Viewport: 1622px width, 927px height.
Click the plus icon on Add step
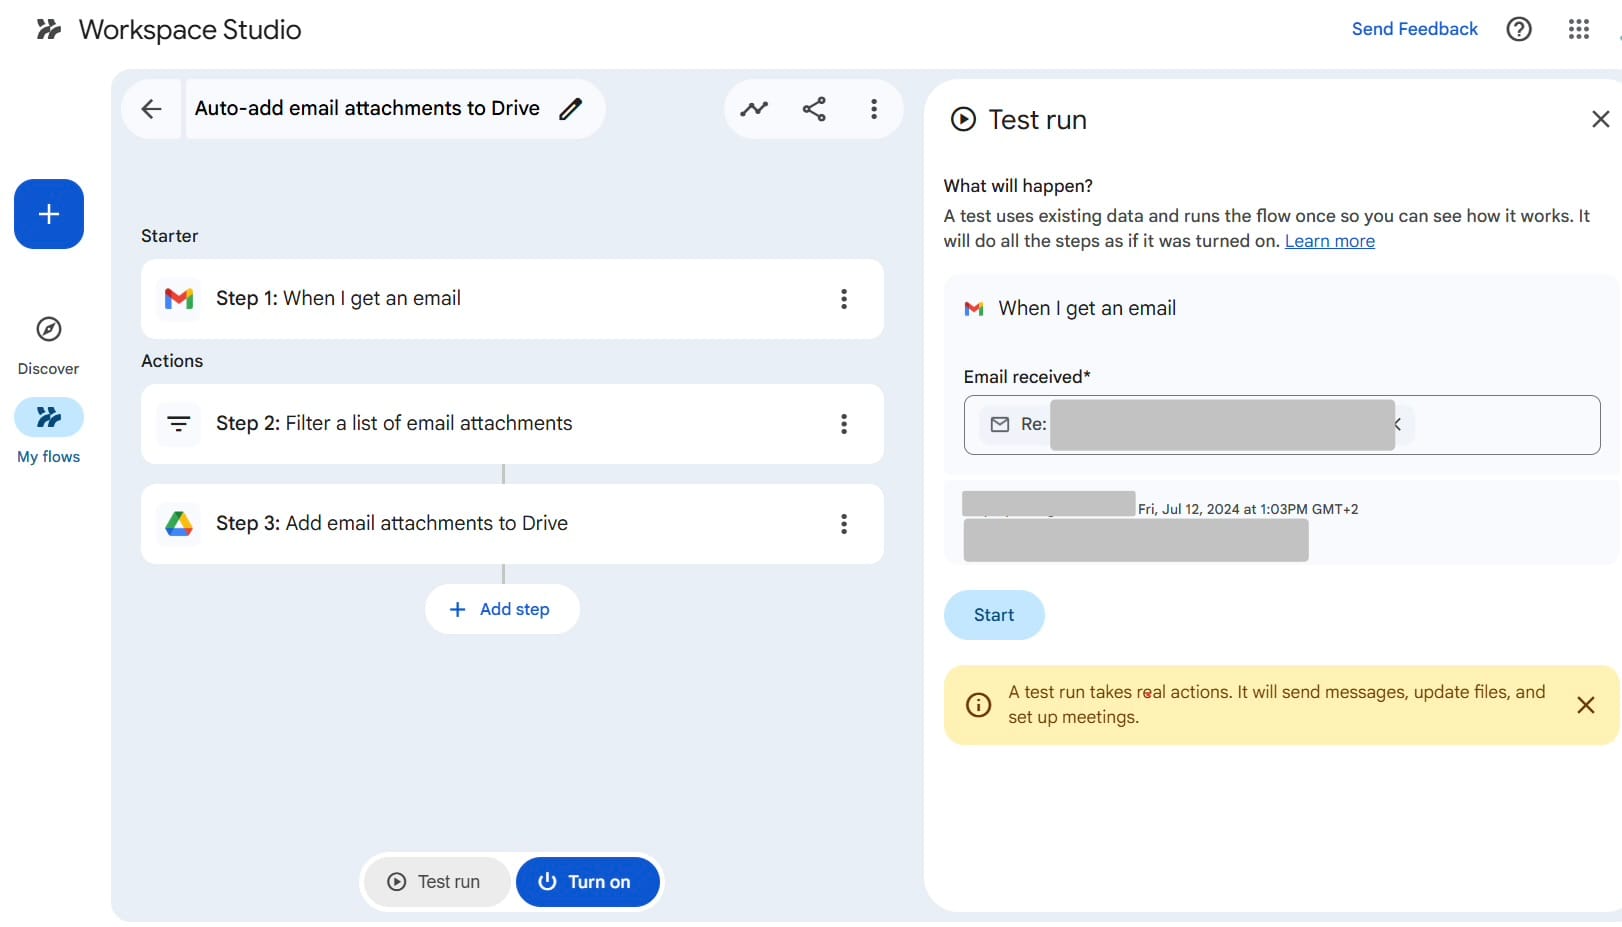click(x=458, y=609)
